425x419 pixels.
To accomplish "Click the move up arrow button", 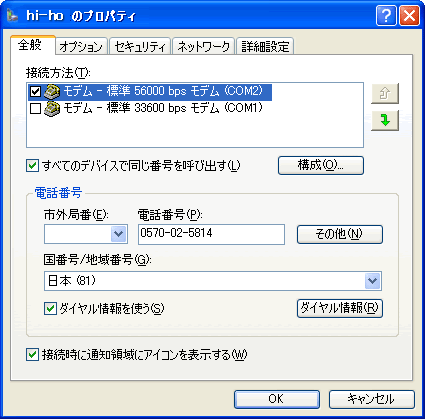I will pyautogui.click(x=385, y=93).
